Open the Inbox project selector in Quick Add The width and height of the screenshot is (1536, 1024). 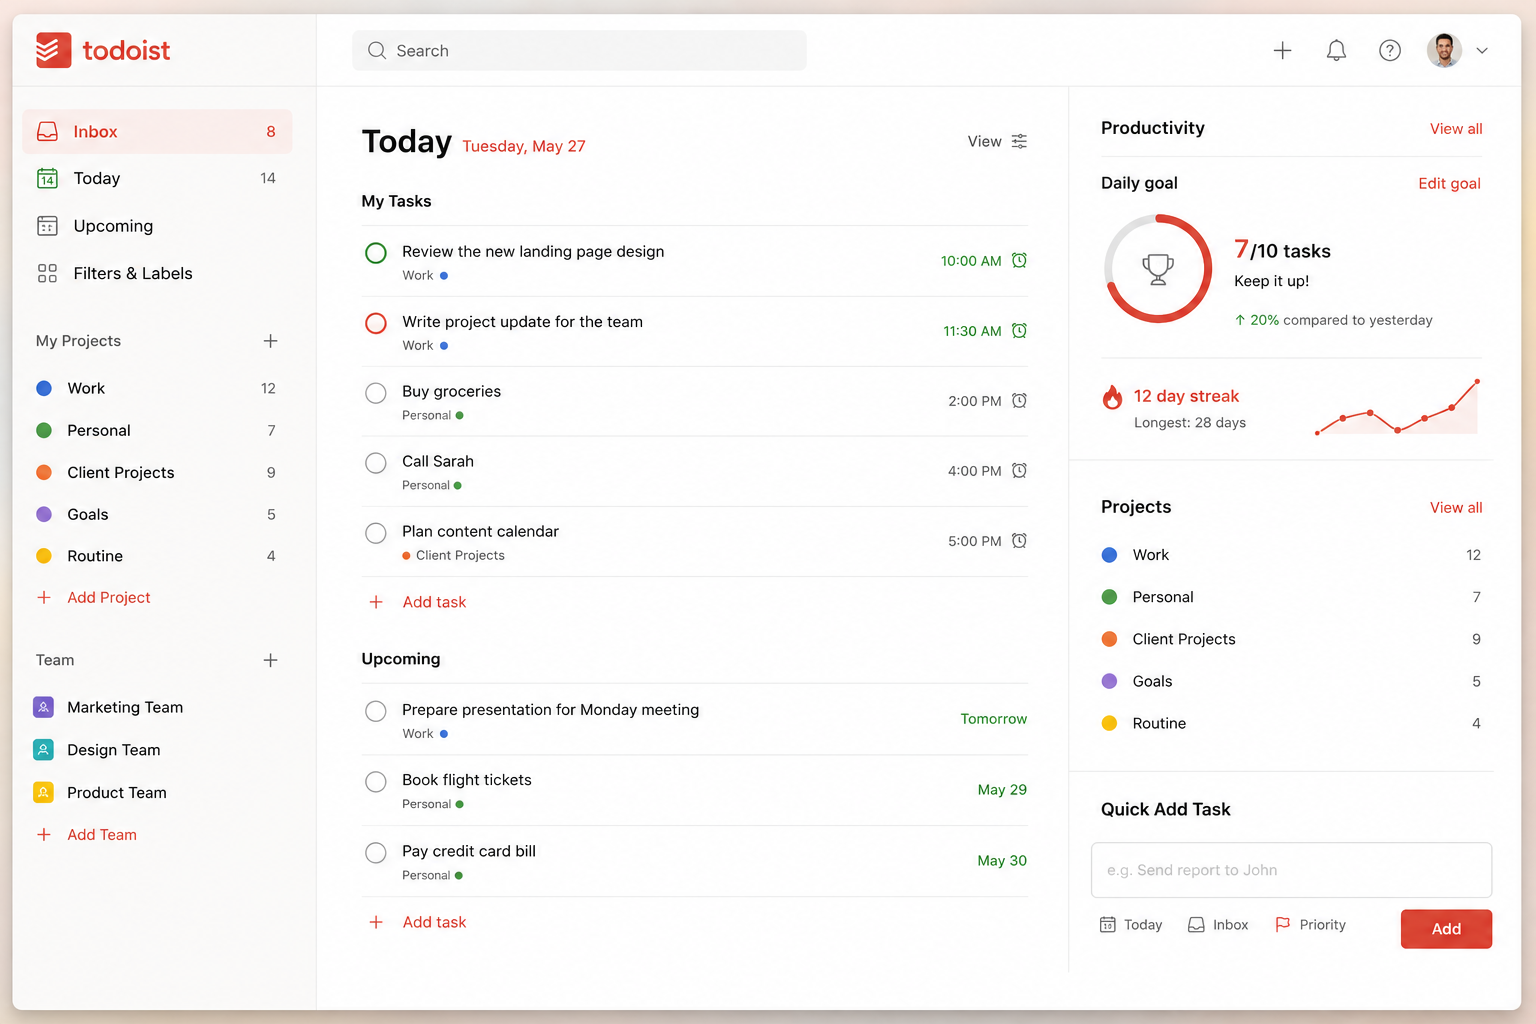click(x=1218, y=925)
